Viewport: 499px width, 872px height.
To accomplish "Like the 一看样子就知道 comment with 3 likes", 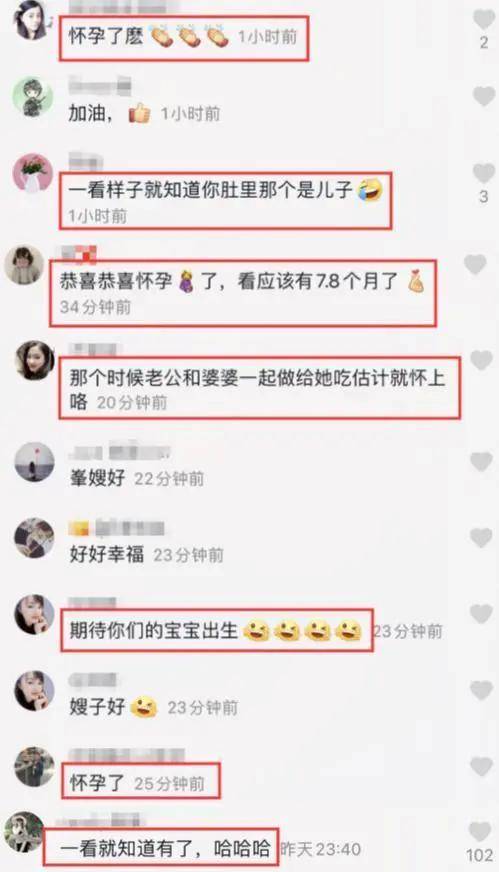I will click(483, 174).
